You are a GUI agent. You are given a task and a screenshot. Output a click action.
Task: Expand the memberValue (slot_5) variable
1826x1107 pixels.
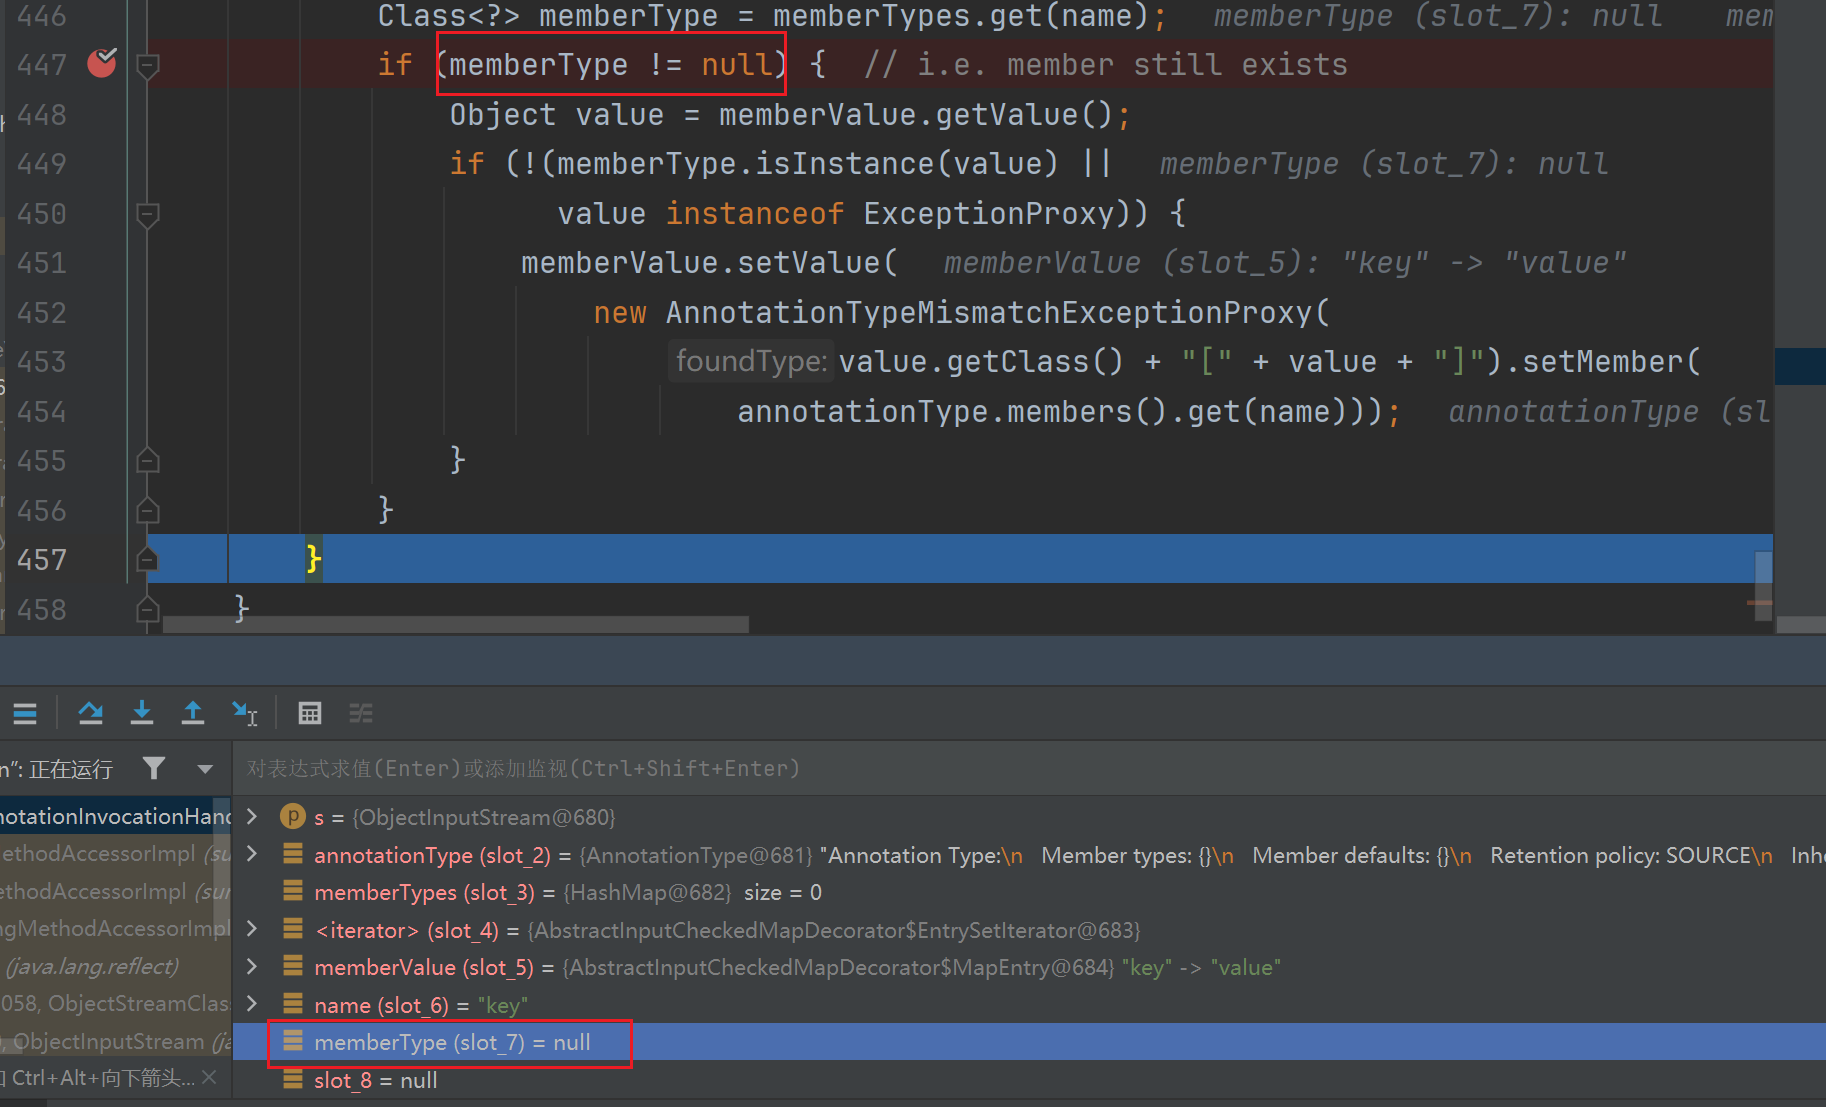tap(253, 966)
